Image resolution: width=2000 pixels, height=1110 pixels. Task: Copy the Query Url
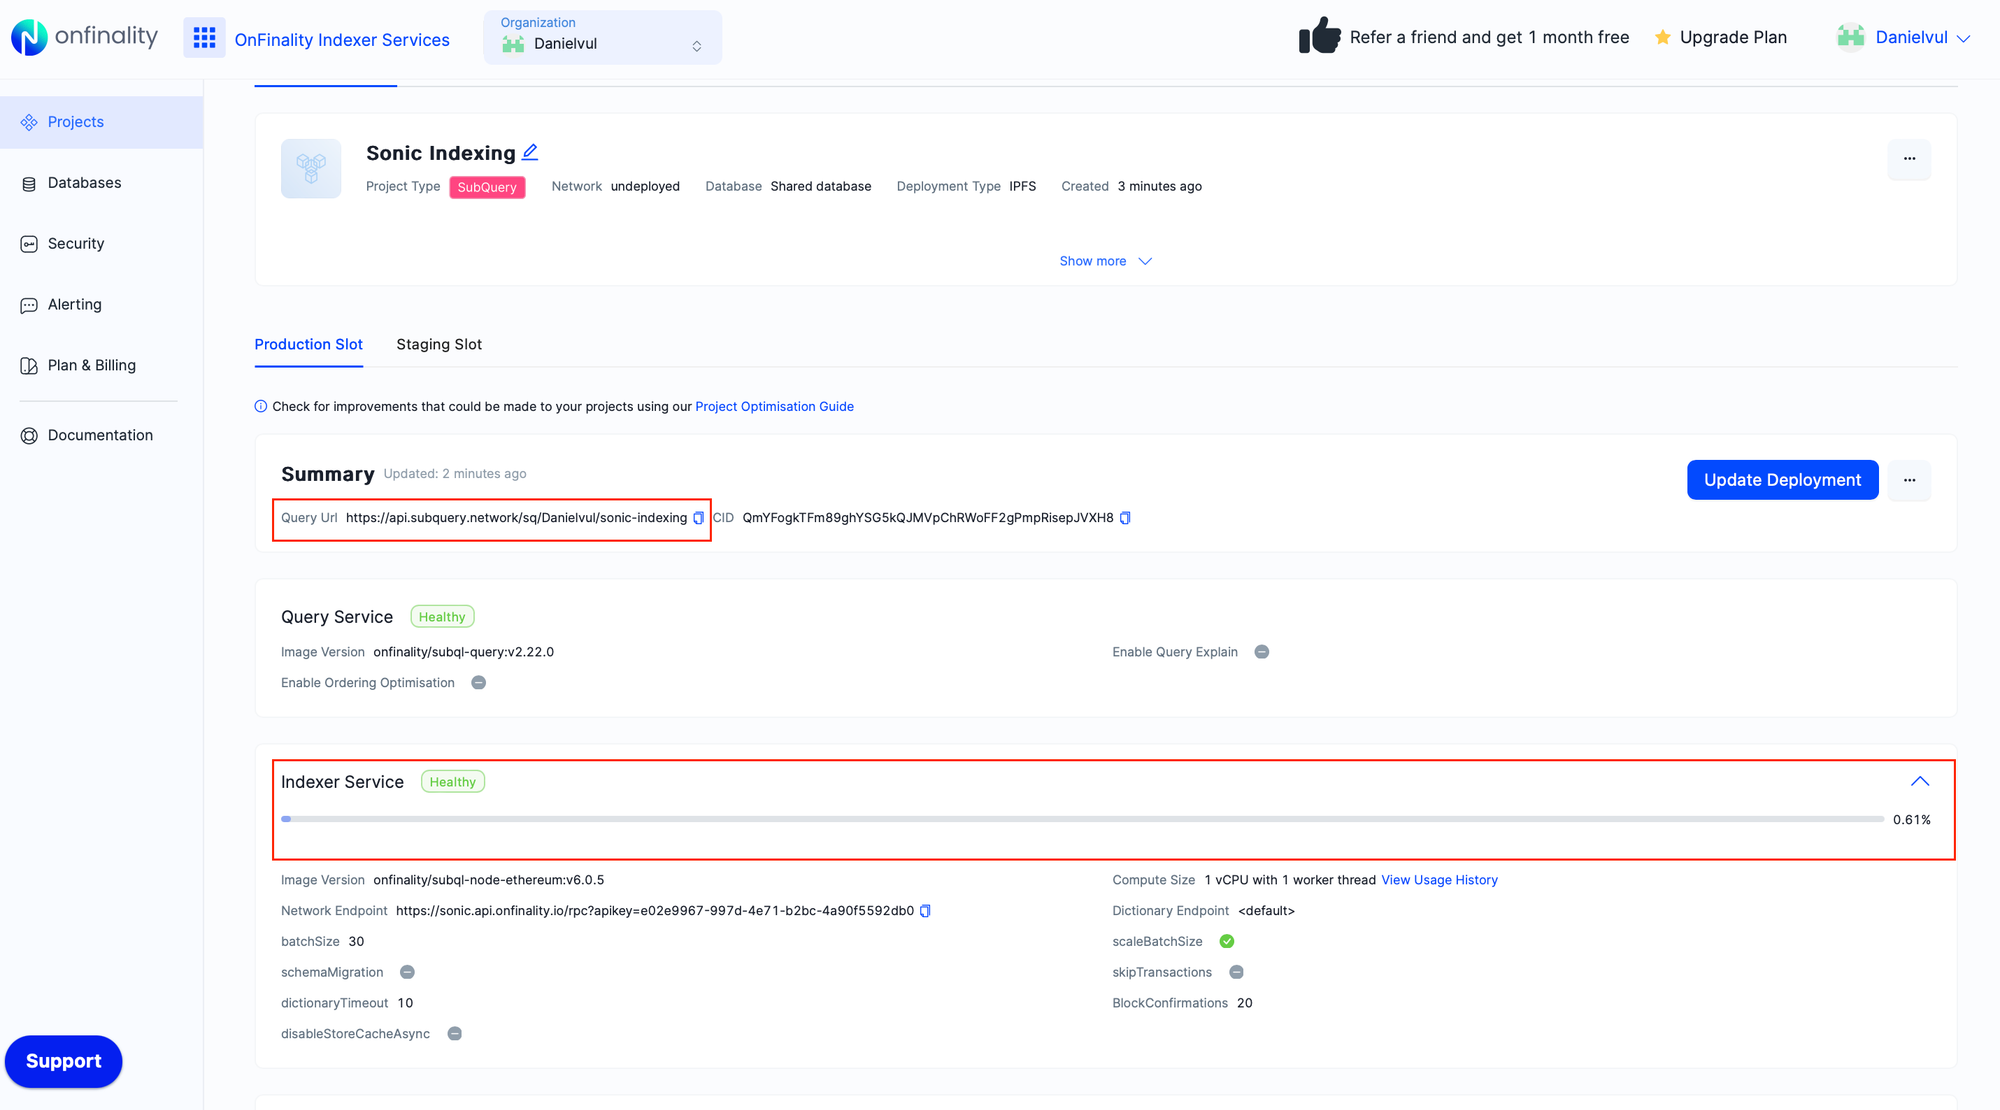[697, 518]
